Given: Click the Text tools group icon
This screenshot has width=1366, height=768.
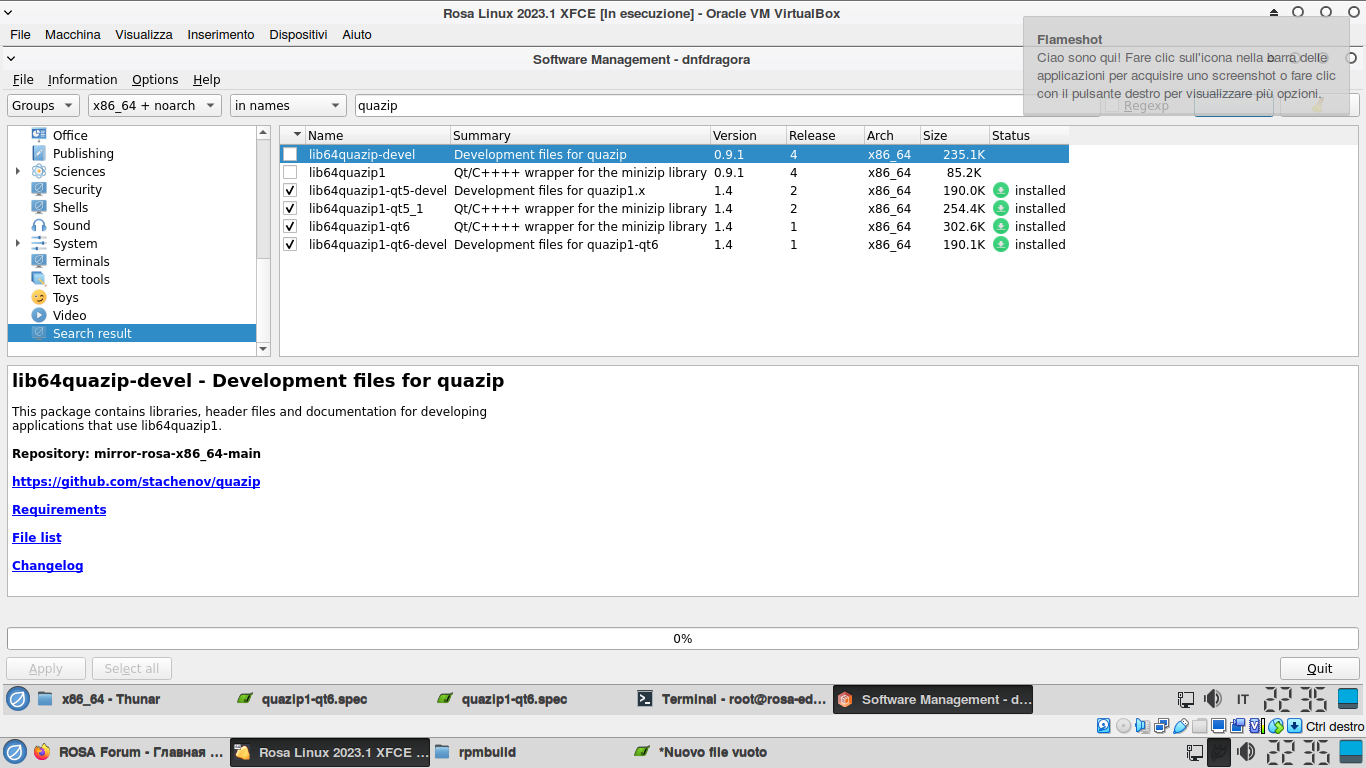Looking at the screenshot, I should pyautogui.click(x=39, y=279).
